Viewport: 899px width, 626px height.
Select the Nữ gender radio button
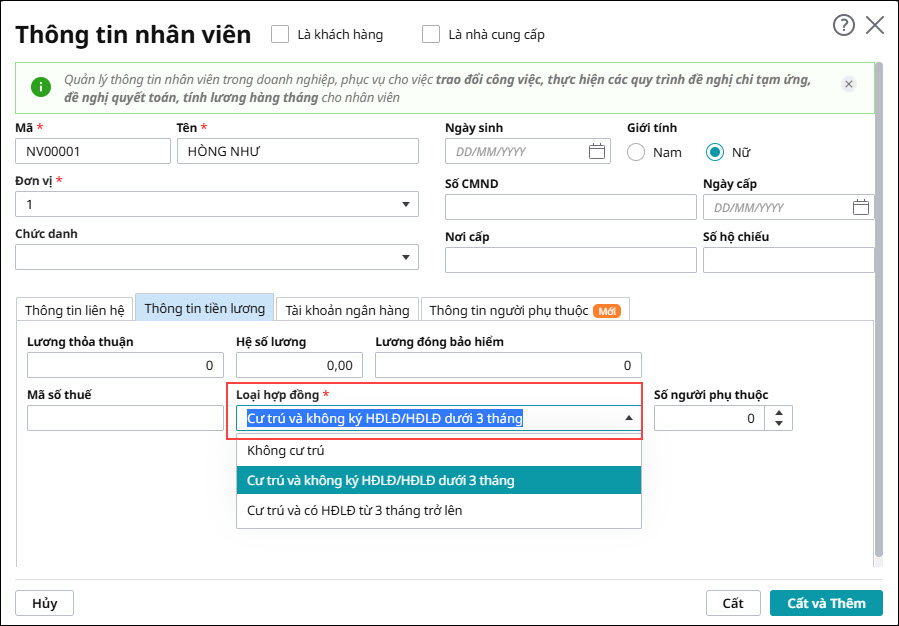714,152
